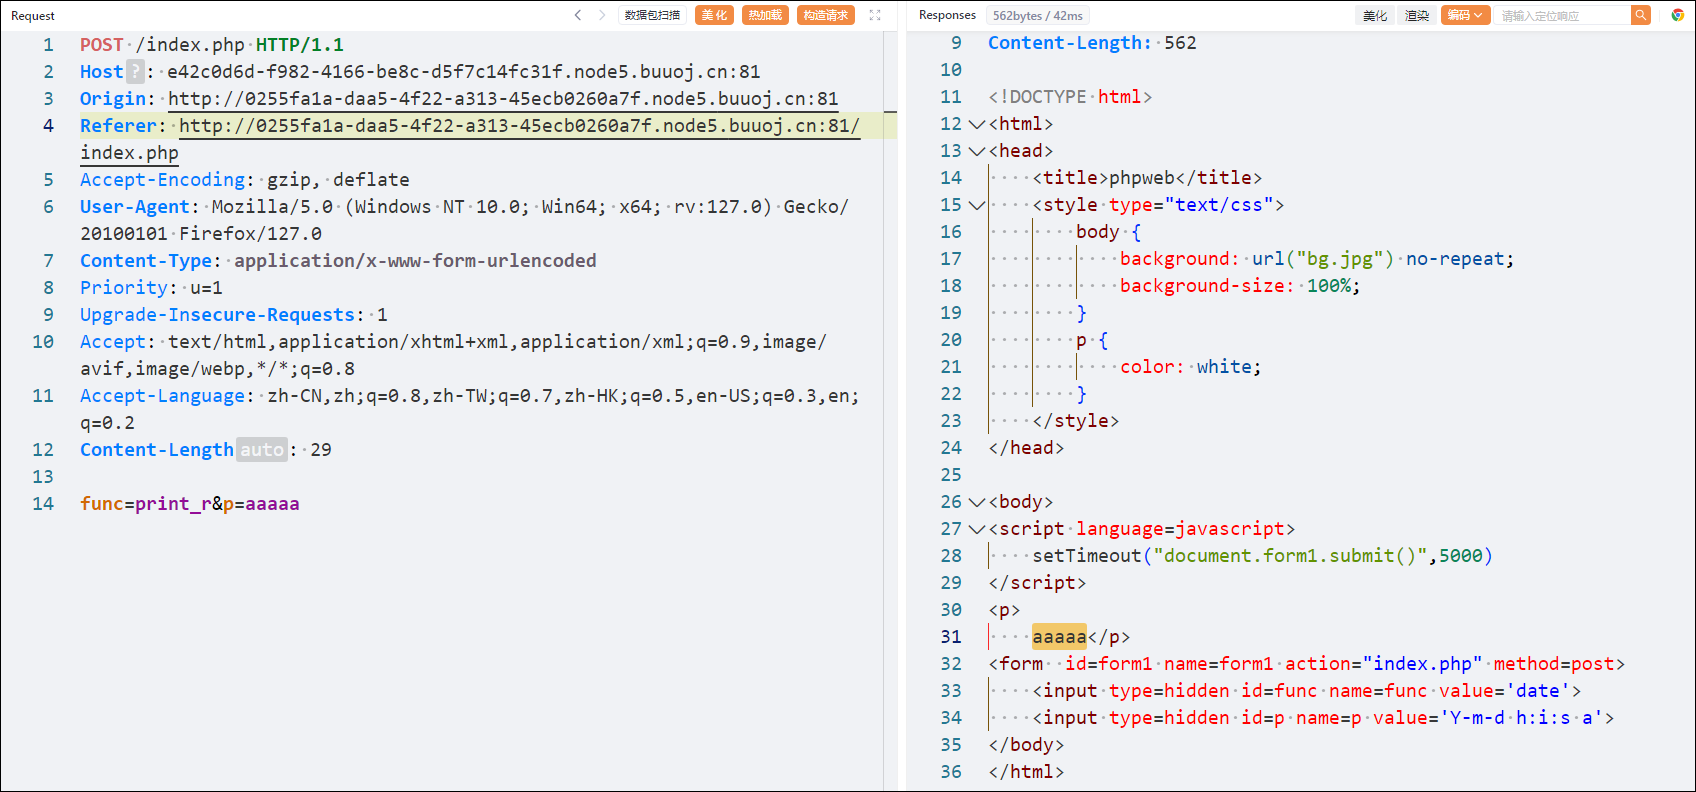This screenshot has height=792, width=1696.
Task: Go to the next request with right arrow
Action: click(601, 15)
